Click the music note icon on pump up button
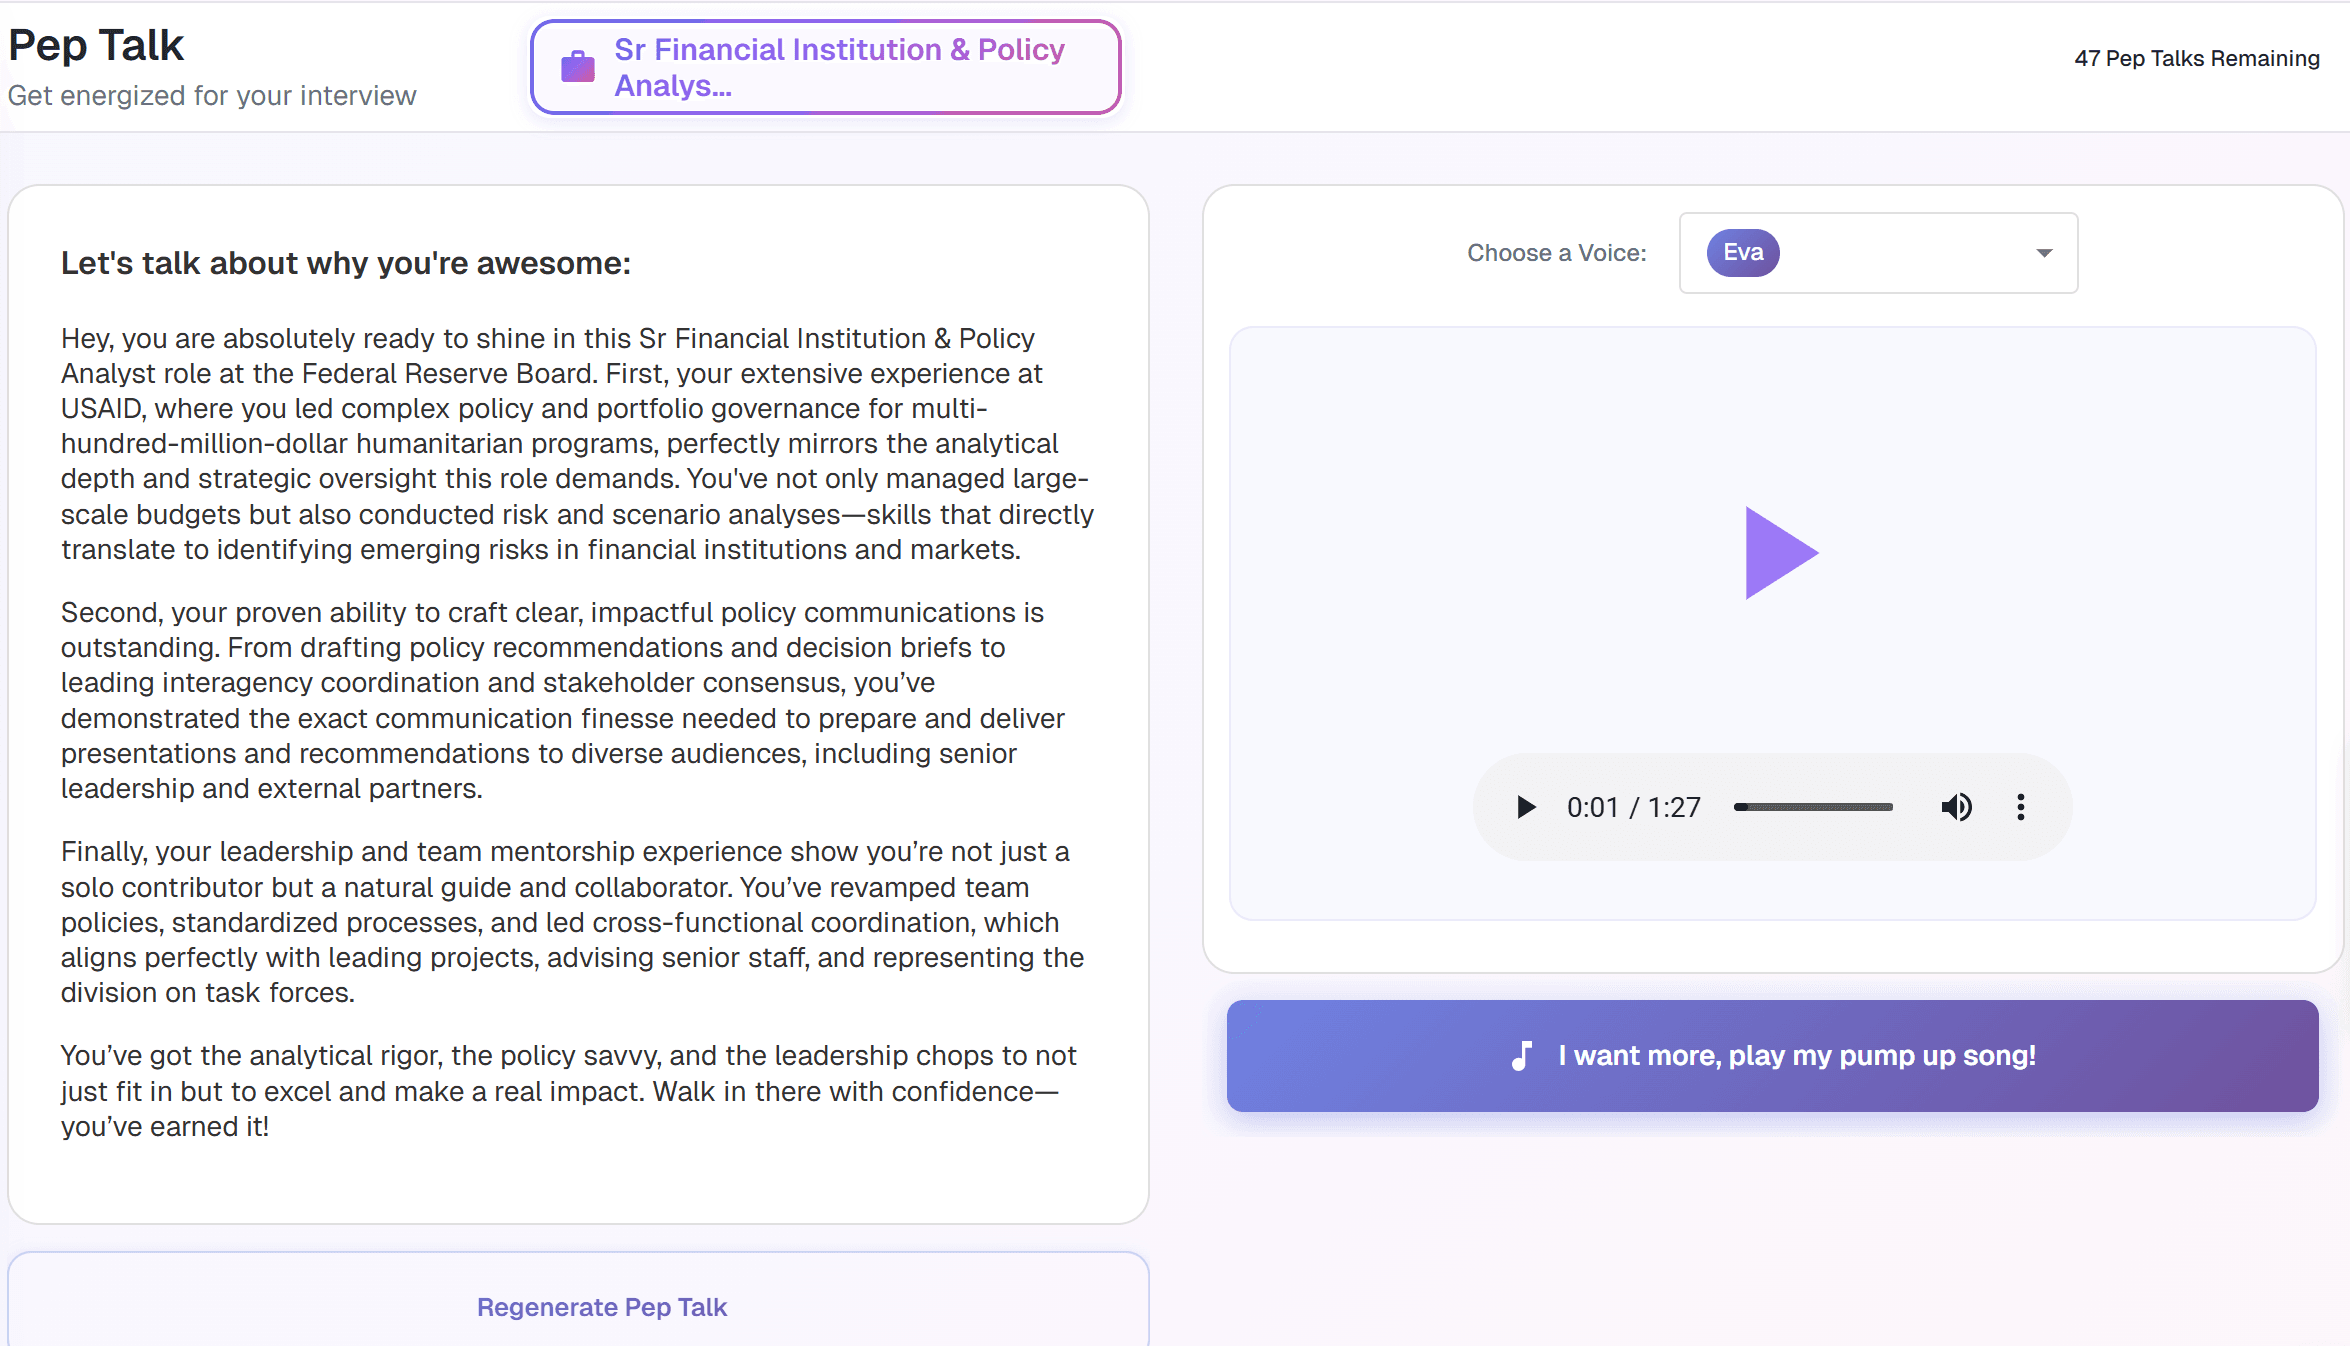The image size is (2350, 1346). click(1522, 1056)
